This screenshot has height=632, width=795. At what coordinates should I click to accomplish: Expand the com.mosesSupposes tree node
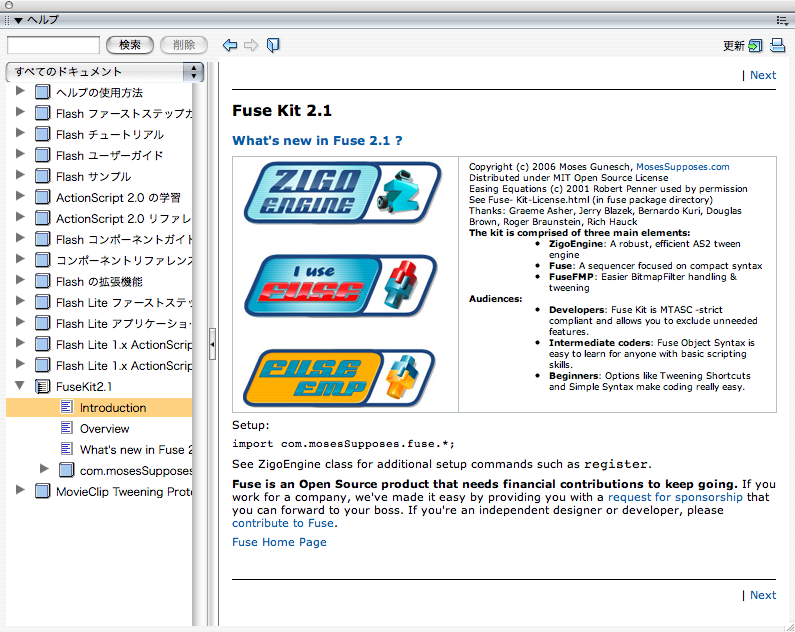(x=44, y=469)
